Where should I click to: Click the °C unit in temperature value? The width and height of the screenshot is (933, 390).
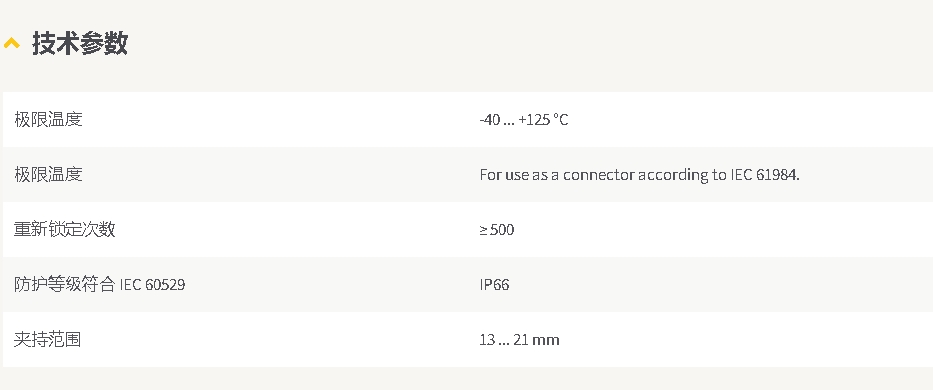[561, 120]
